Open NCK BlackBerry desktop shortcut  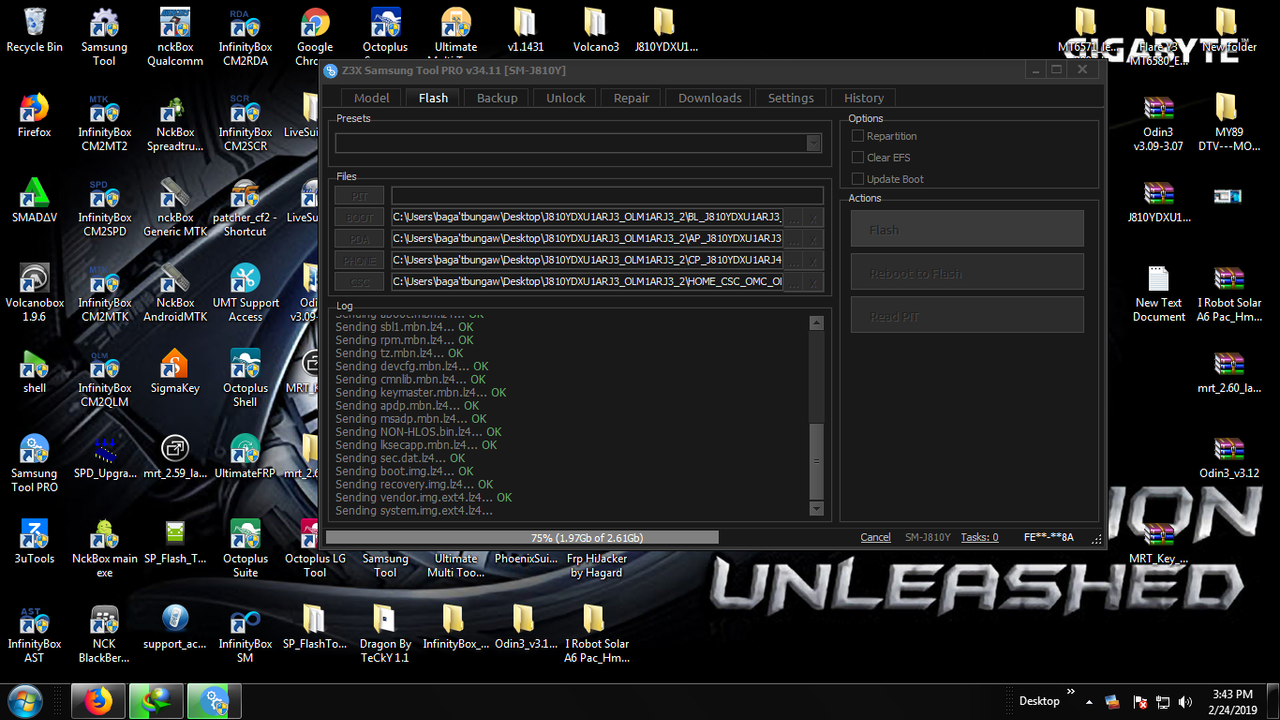point(104,633)
